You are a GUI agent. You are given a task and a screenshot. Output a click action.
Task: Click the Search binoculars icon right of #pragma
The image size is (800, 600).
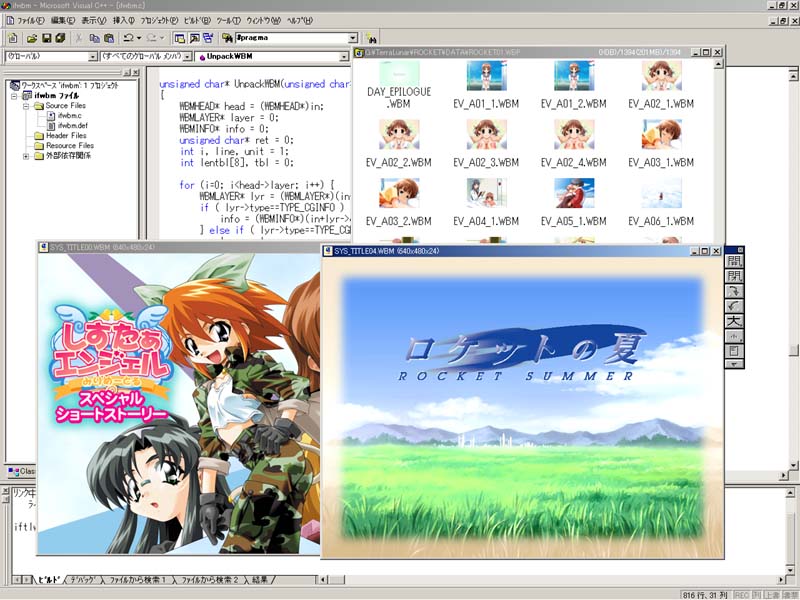click(x=371, y=38)
